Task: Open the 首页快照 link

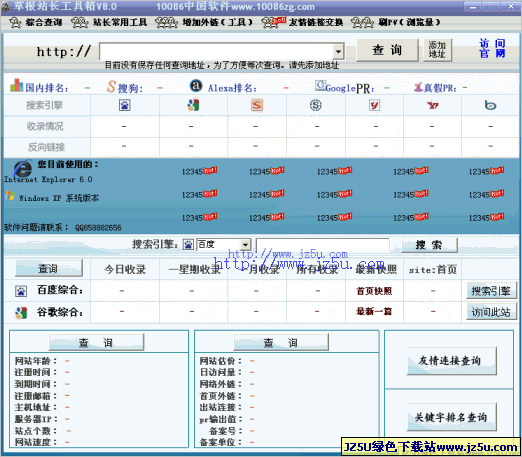Action: (x=374, y=291)
